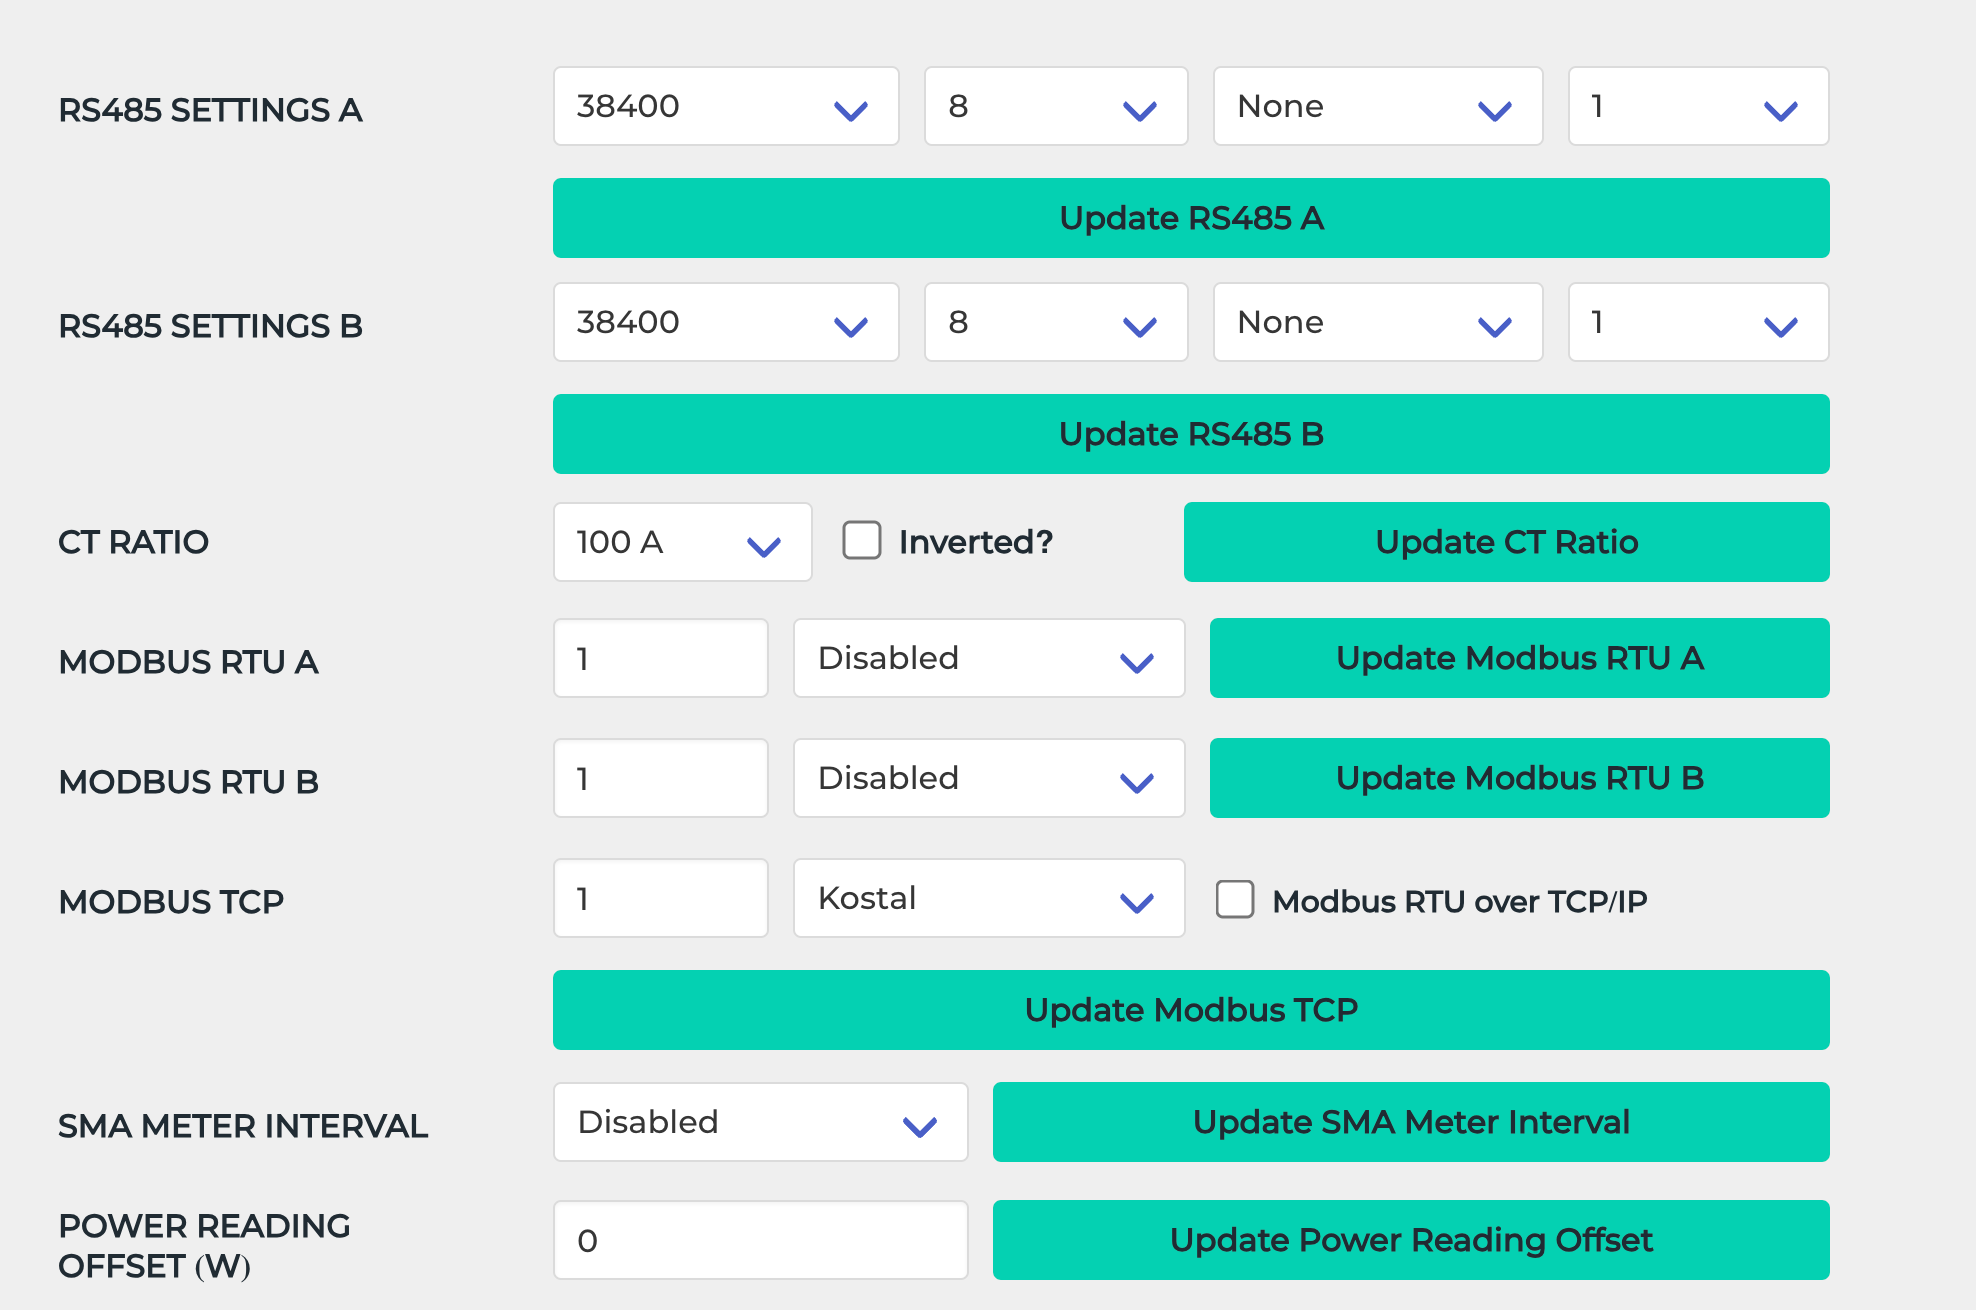Focus the Modbus RTU A address field
Viewport: 1976px width, 1310px height.
click(660, 659)
